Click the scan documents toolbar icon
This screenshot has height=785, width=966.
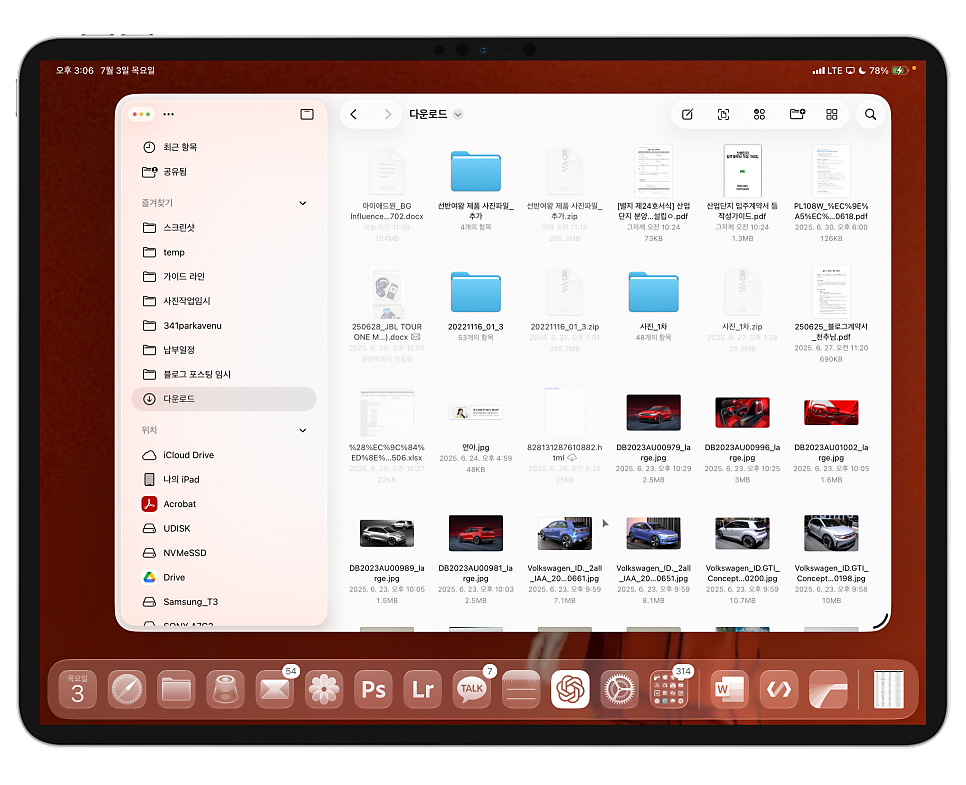[x=723, y=114]
